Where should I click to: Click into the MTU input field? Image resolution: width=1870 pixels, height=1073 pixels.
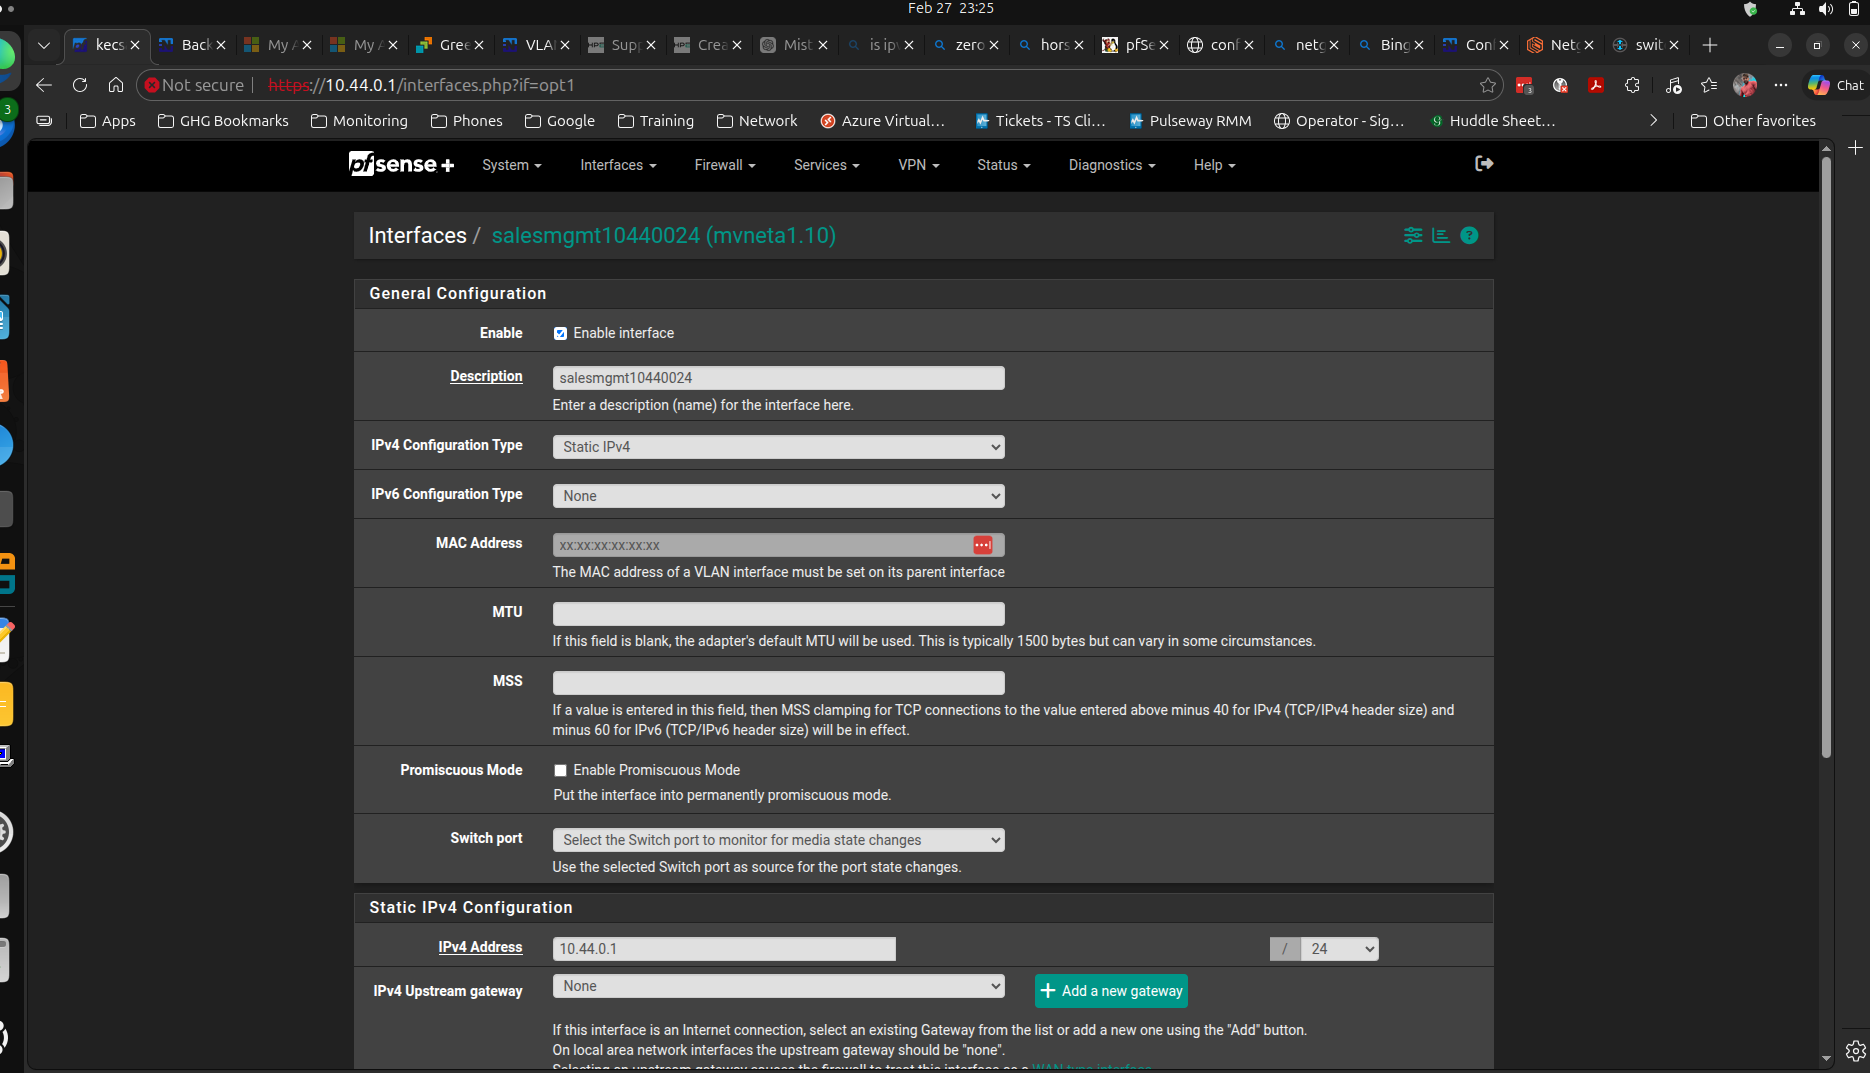coord(778,614)
